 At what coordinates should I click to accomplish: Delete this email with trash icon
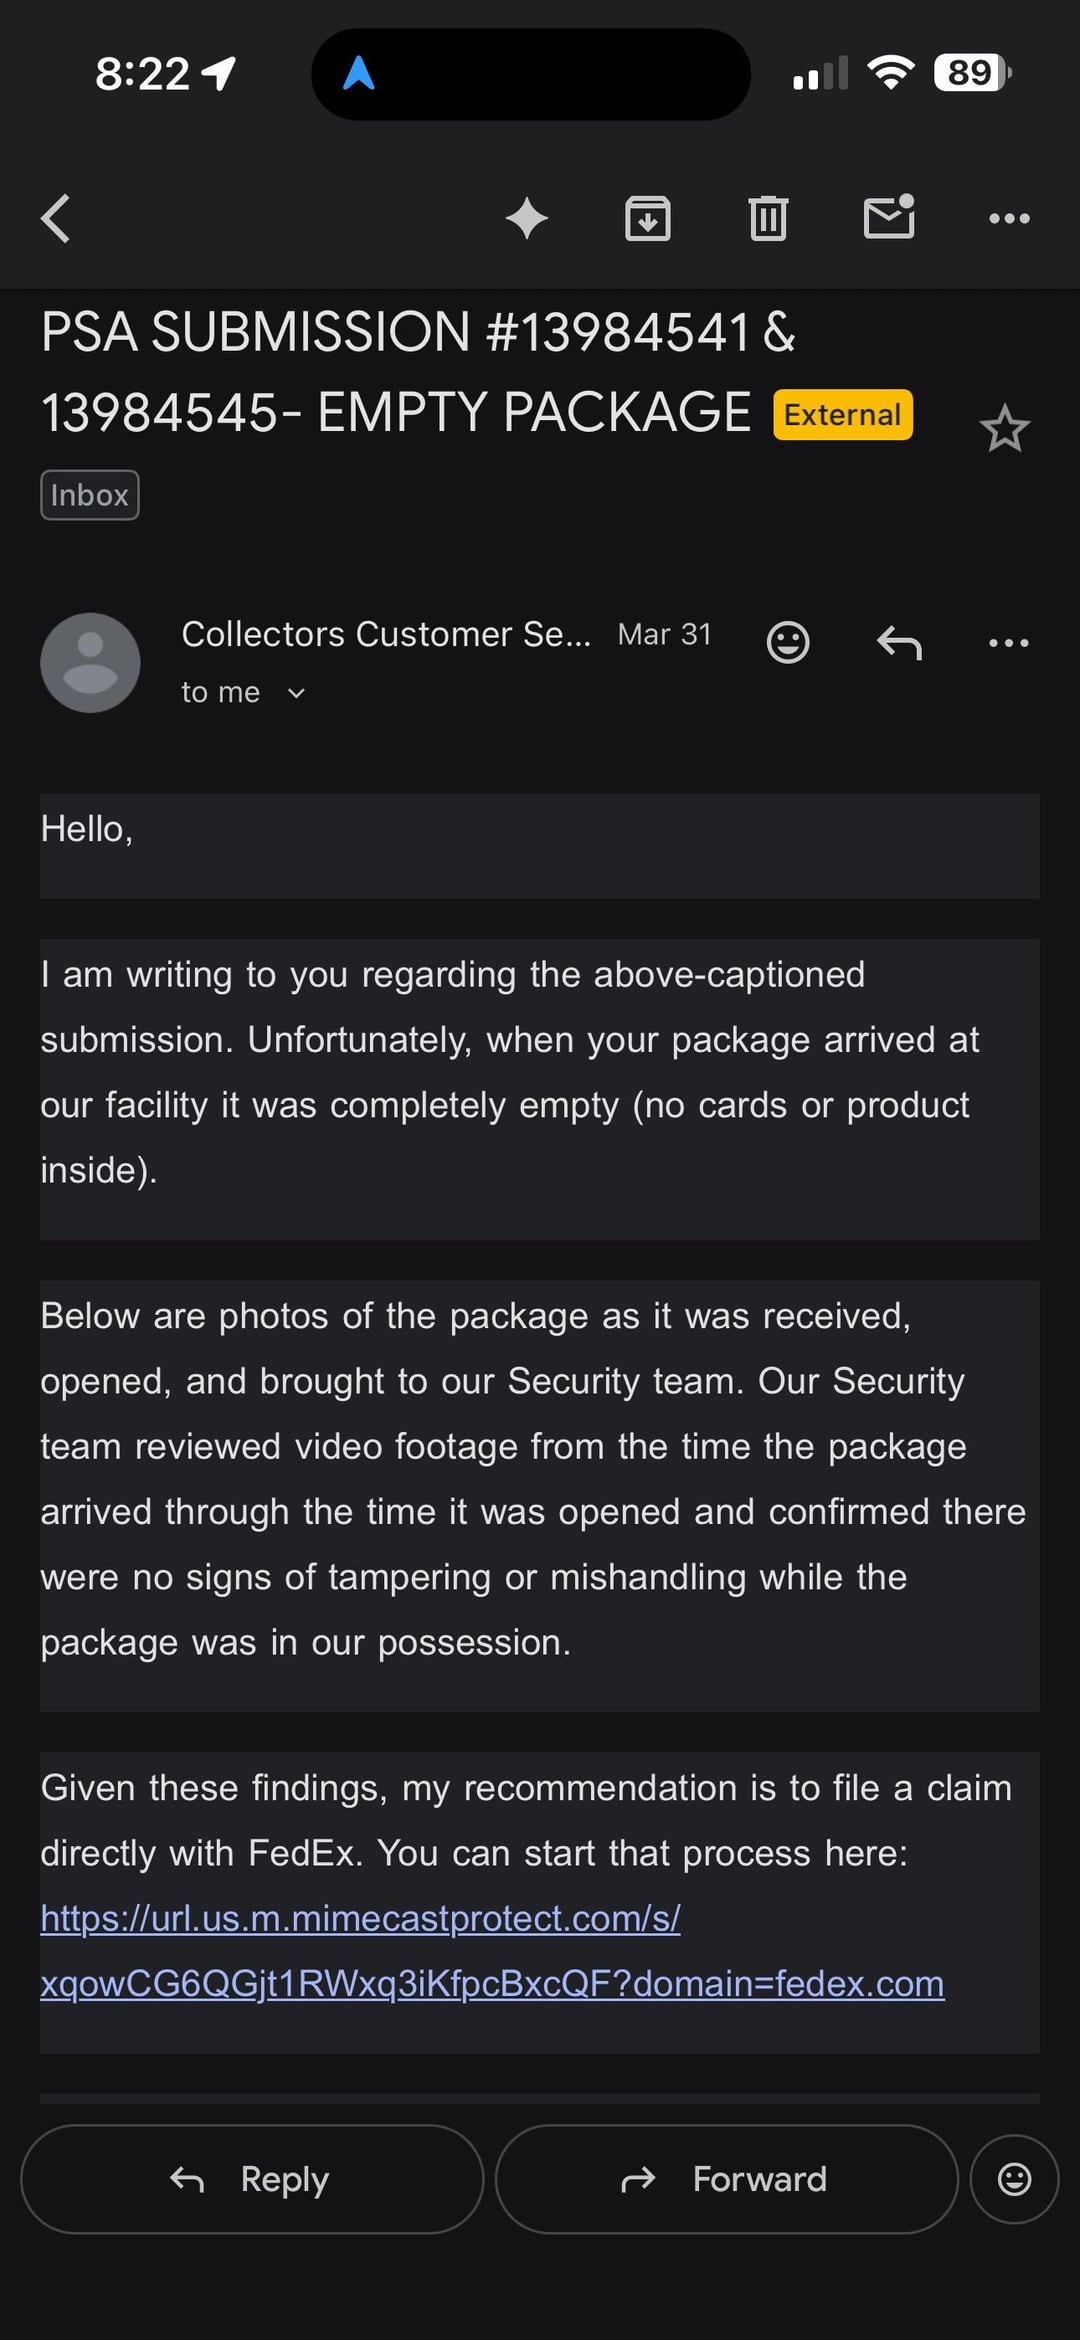click(x=768, y=218)
